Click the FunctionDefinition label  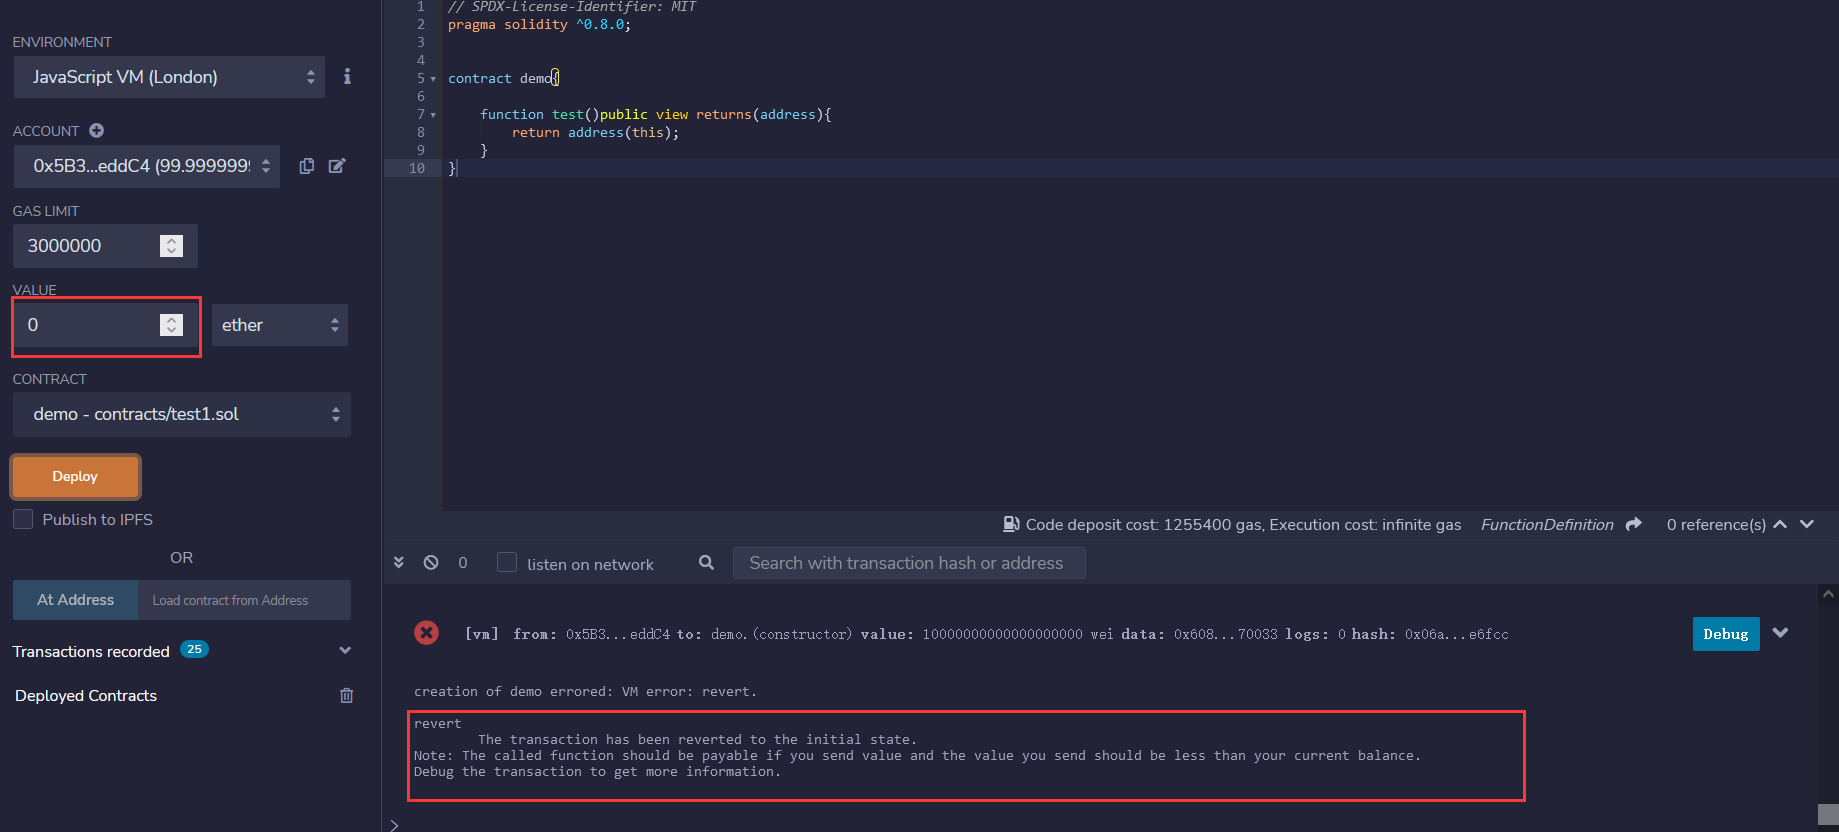tap(1547, 524)
